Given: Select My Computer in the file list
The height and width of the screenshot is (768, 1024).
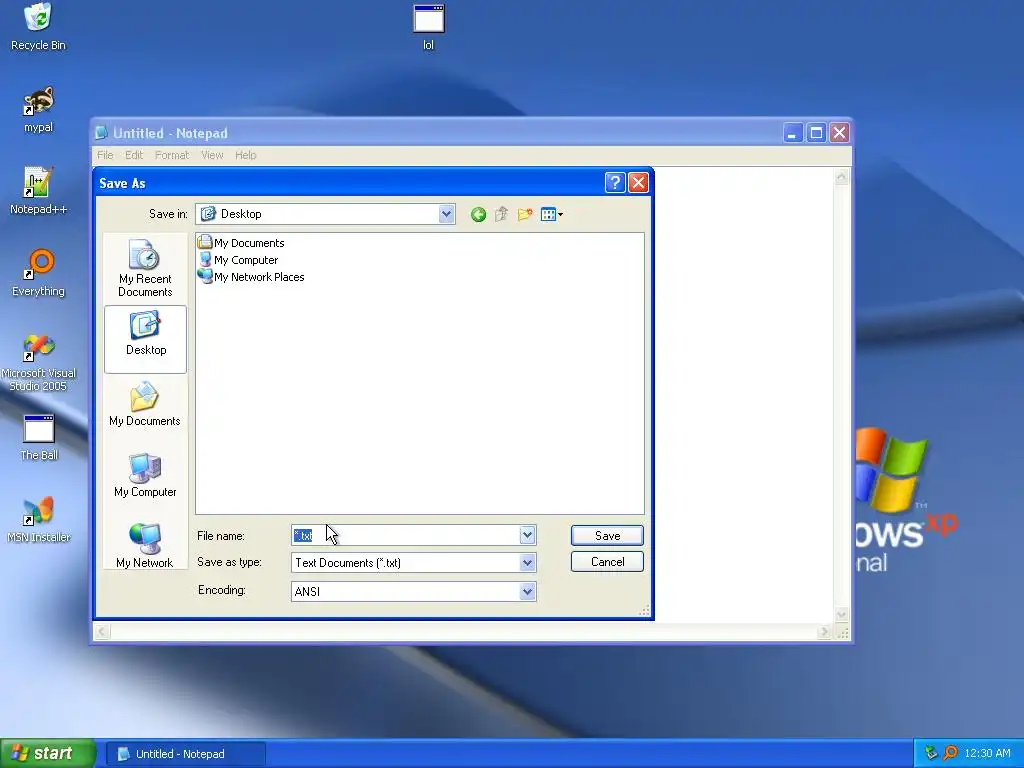Looking at the screenshot, I should (x=238, y=260).
